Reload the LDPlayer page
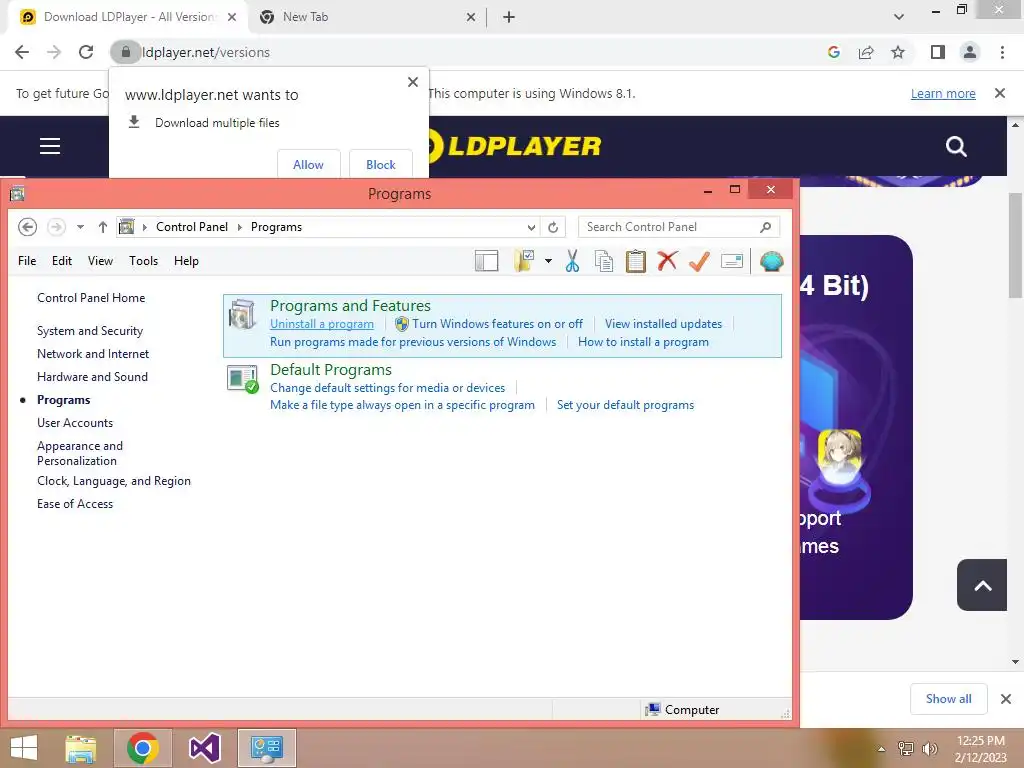1024x768 pixels. [x=86, y=52]
